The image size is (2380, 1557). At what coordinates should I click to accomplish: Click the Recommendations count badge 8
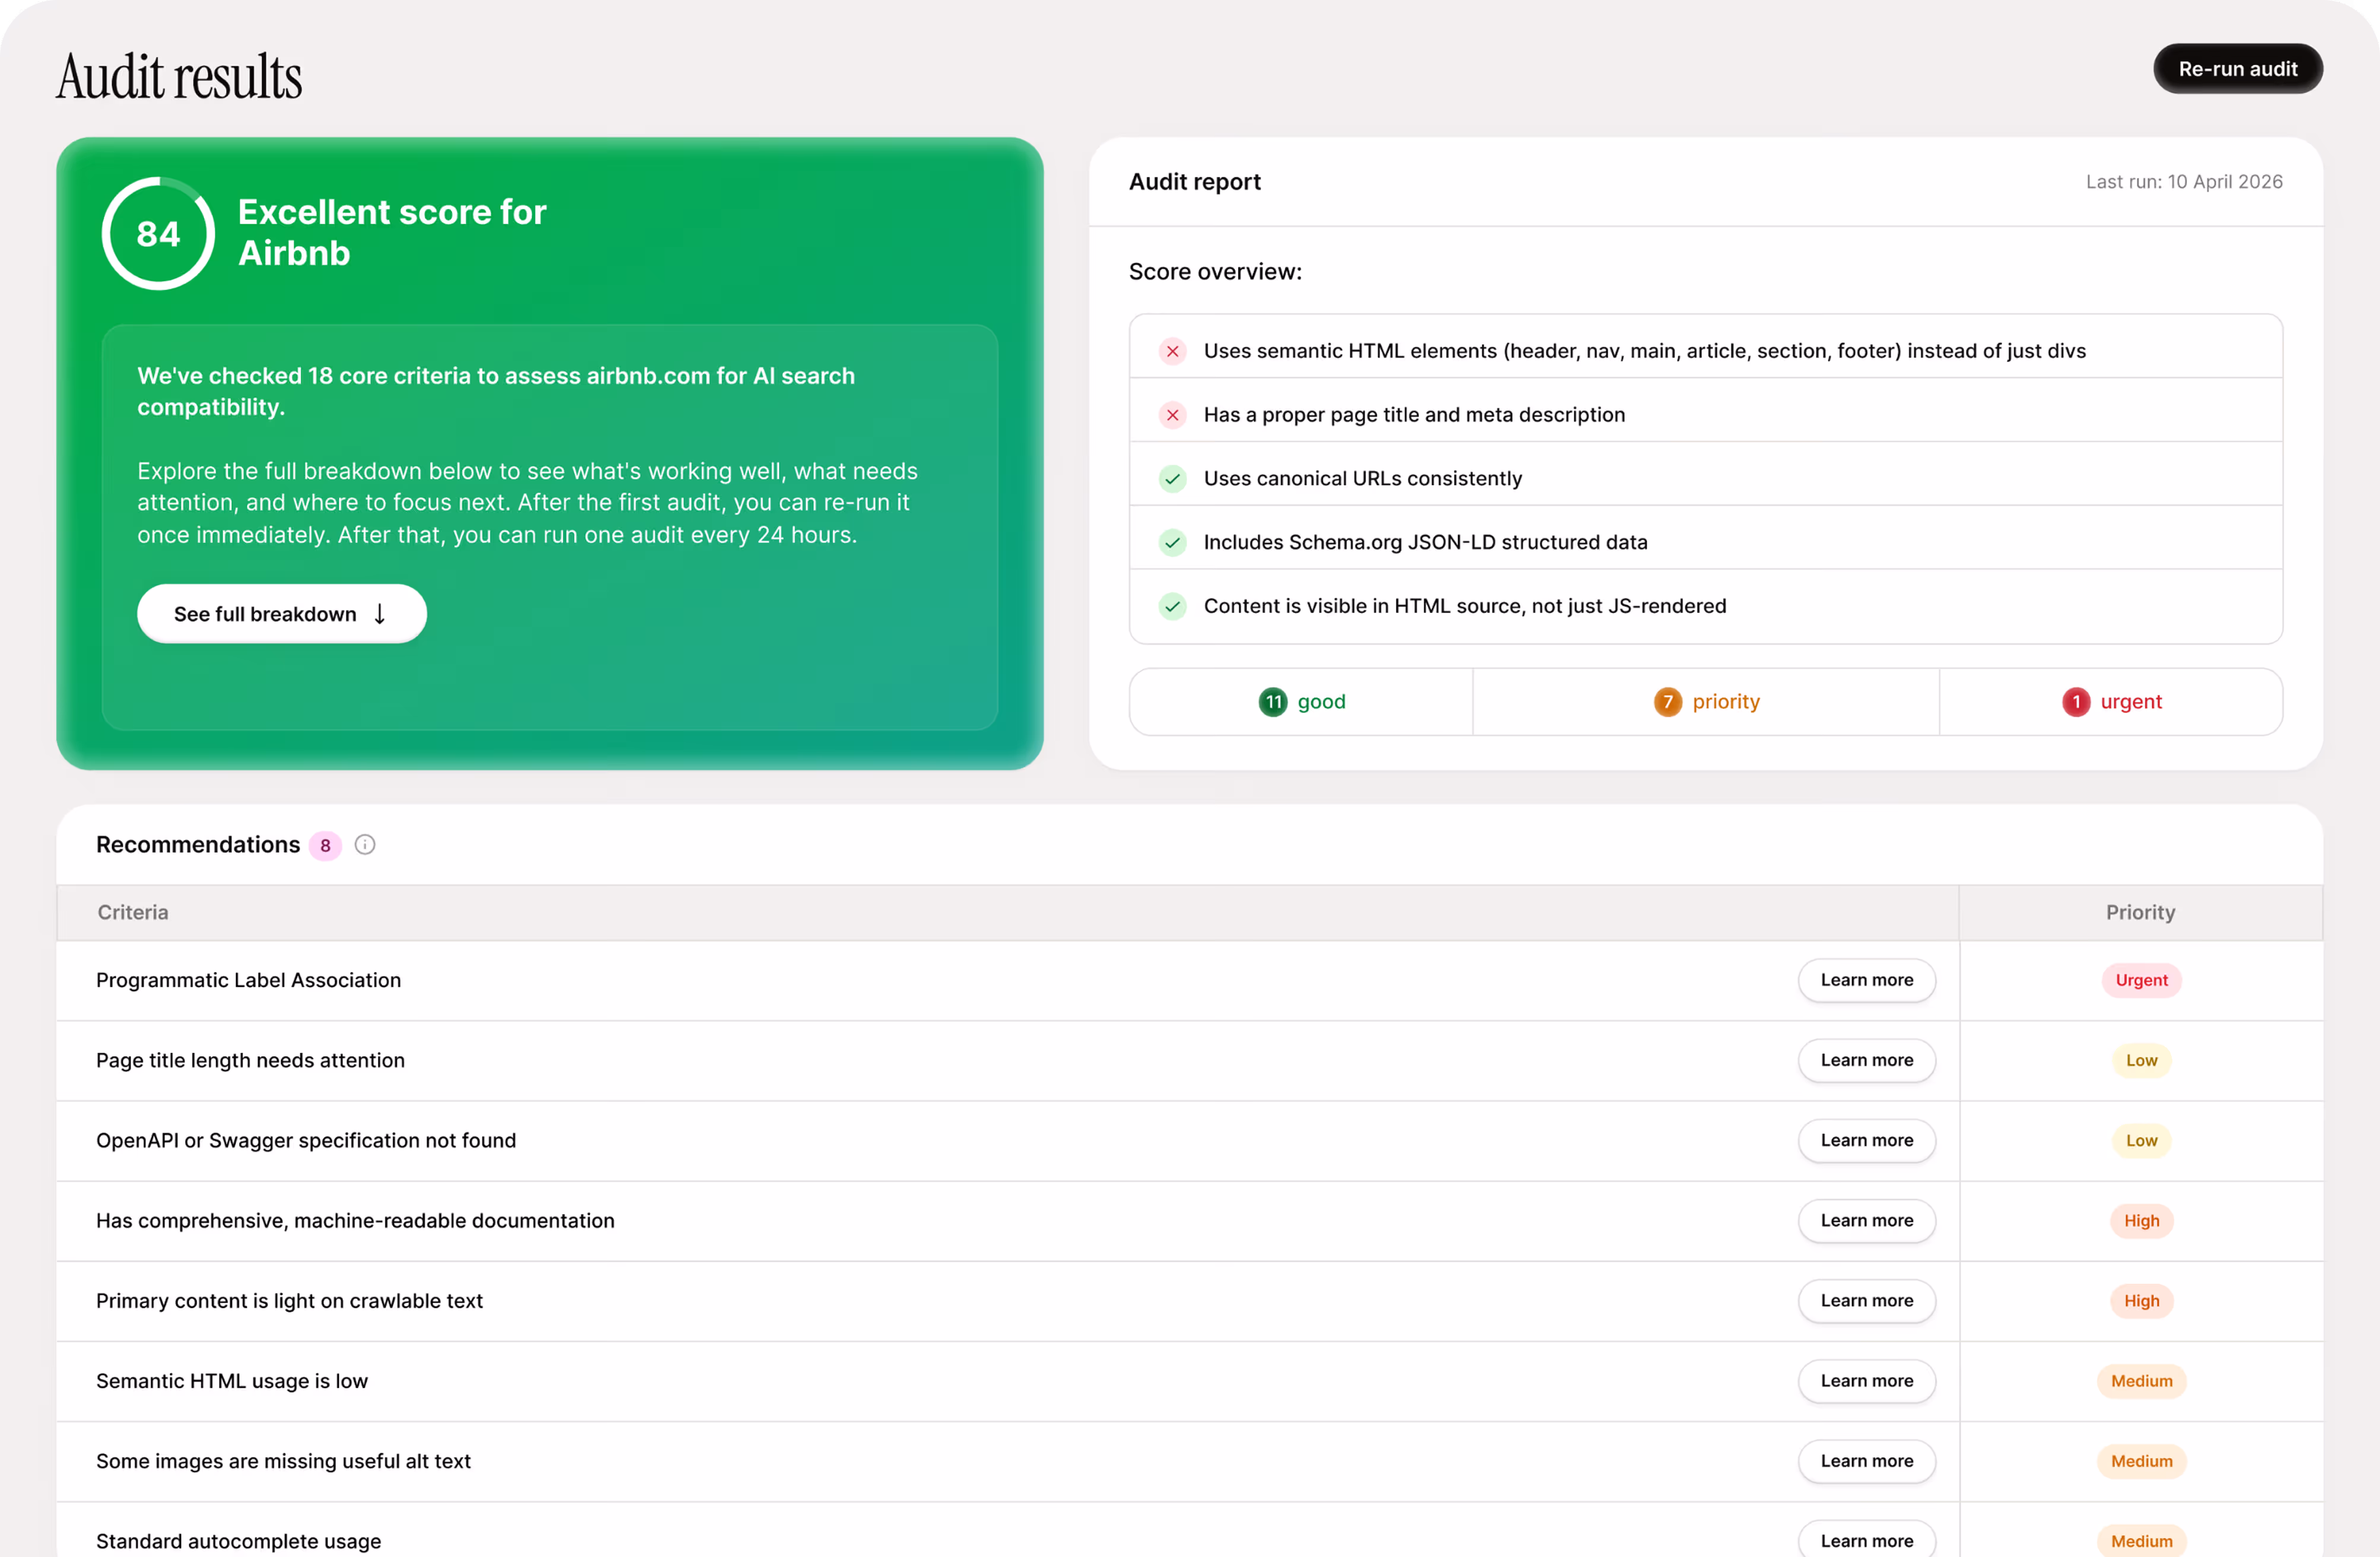(x=325, y=846)
